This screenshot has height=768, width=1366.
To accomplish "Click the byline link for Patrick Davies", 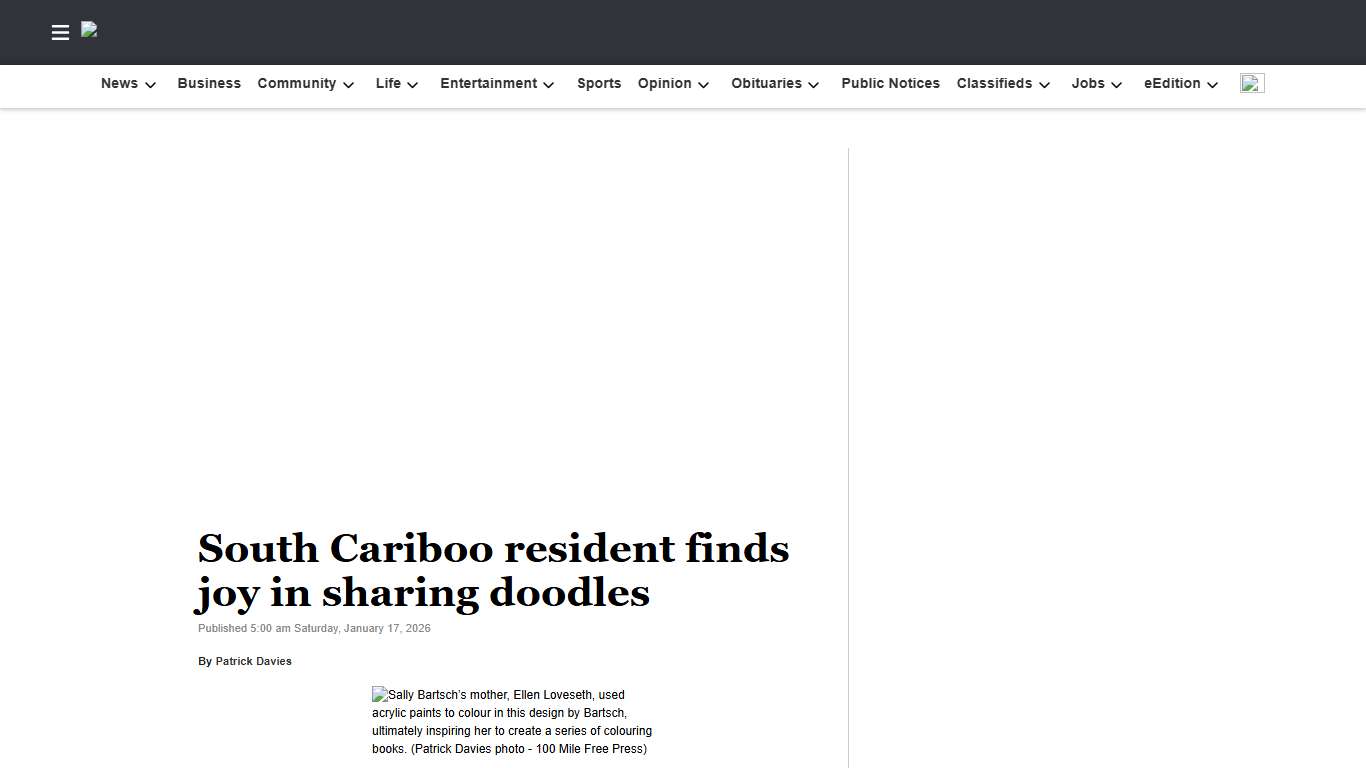I will coord(253,661).
